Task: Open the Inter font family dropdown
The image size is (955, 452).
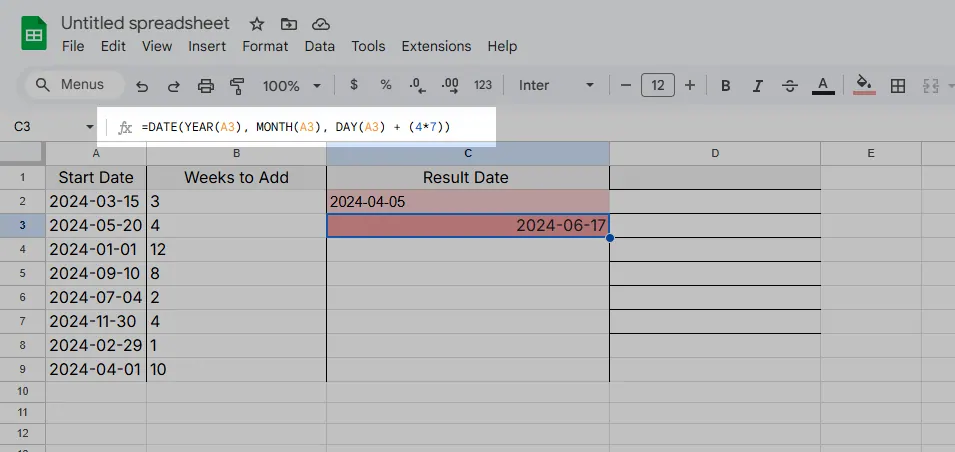Action: tap(556, 86)
